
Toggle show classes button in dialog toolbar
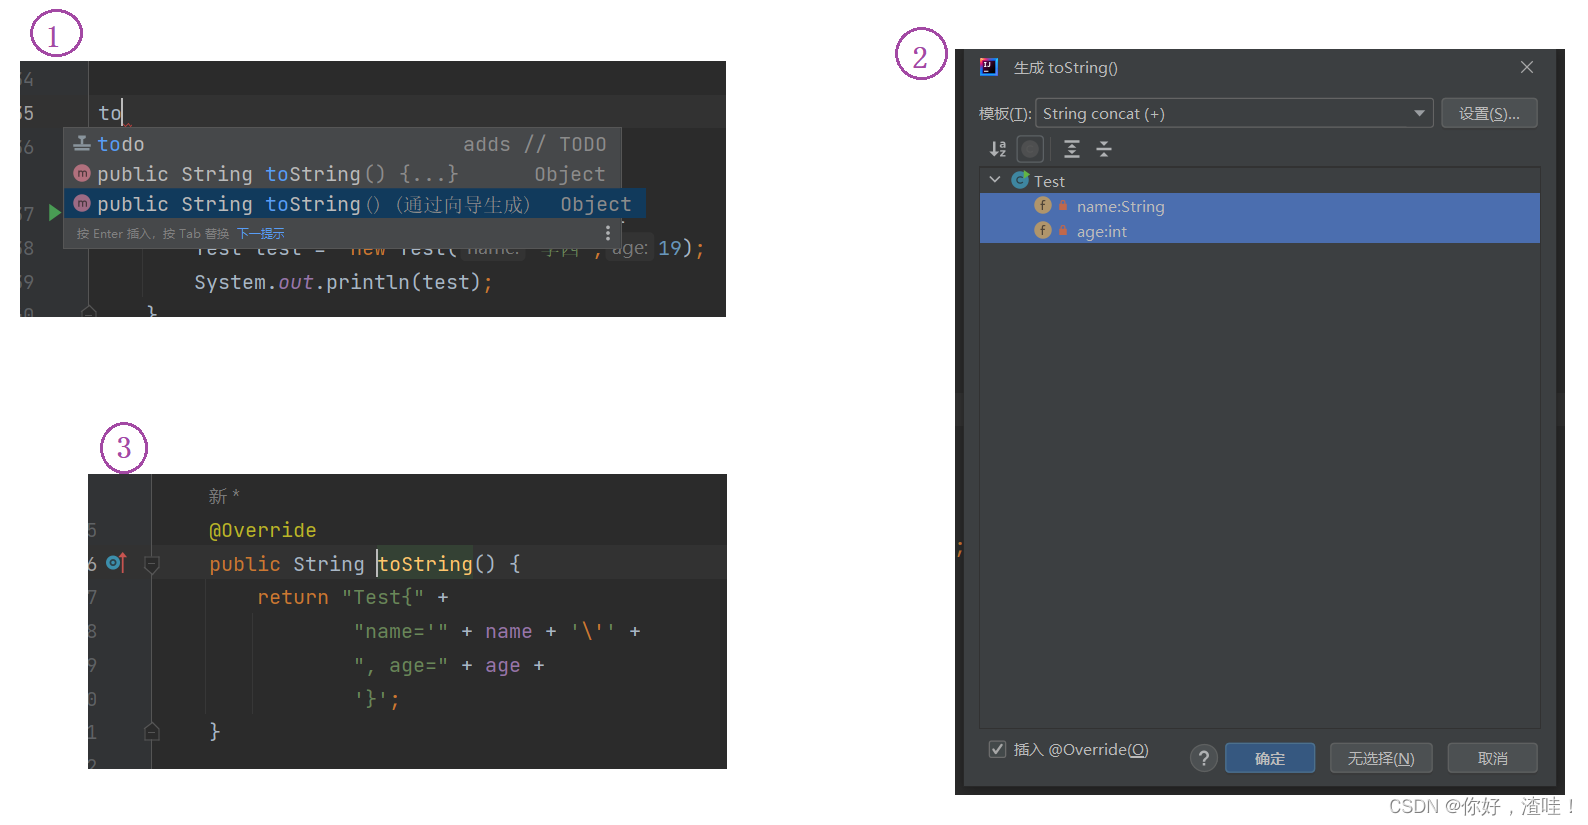(x=1030, y=149)
